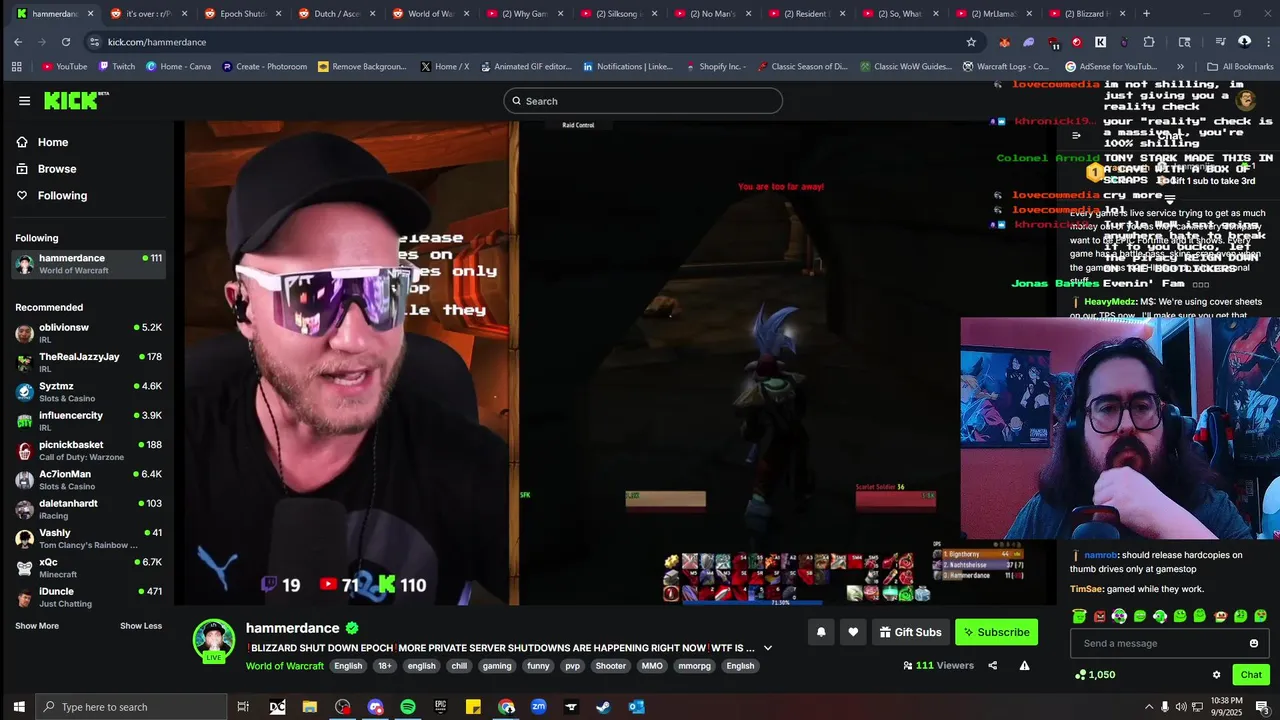Open Browse in the sidebar
The height and width of the screenshot is (720, 1280).
click(56, 169)
